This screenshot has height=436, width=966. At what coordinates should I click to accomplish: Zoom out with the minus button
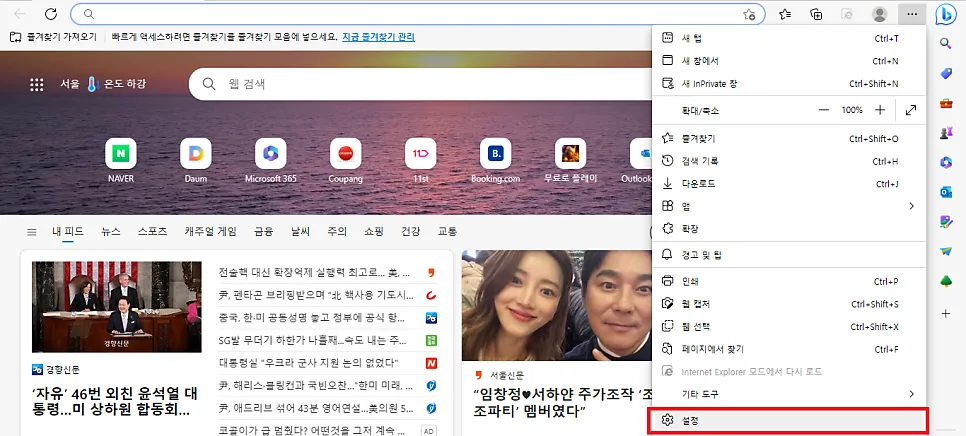pos(824,110)
